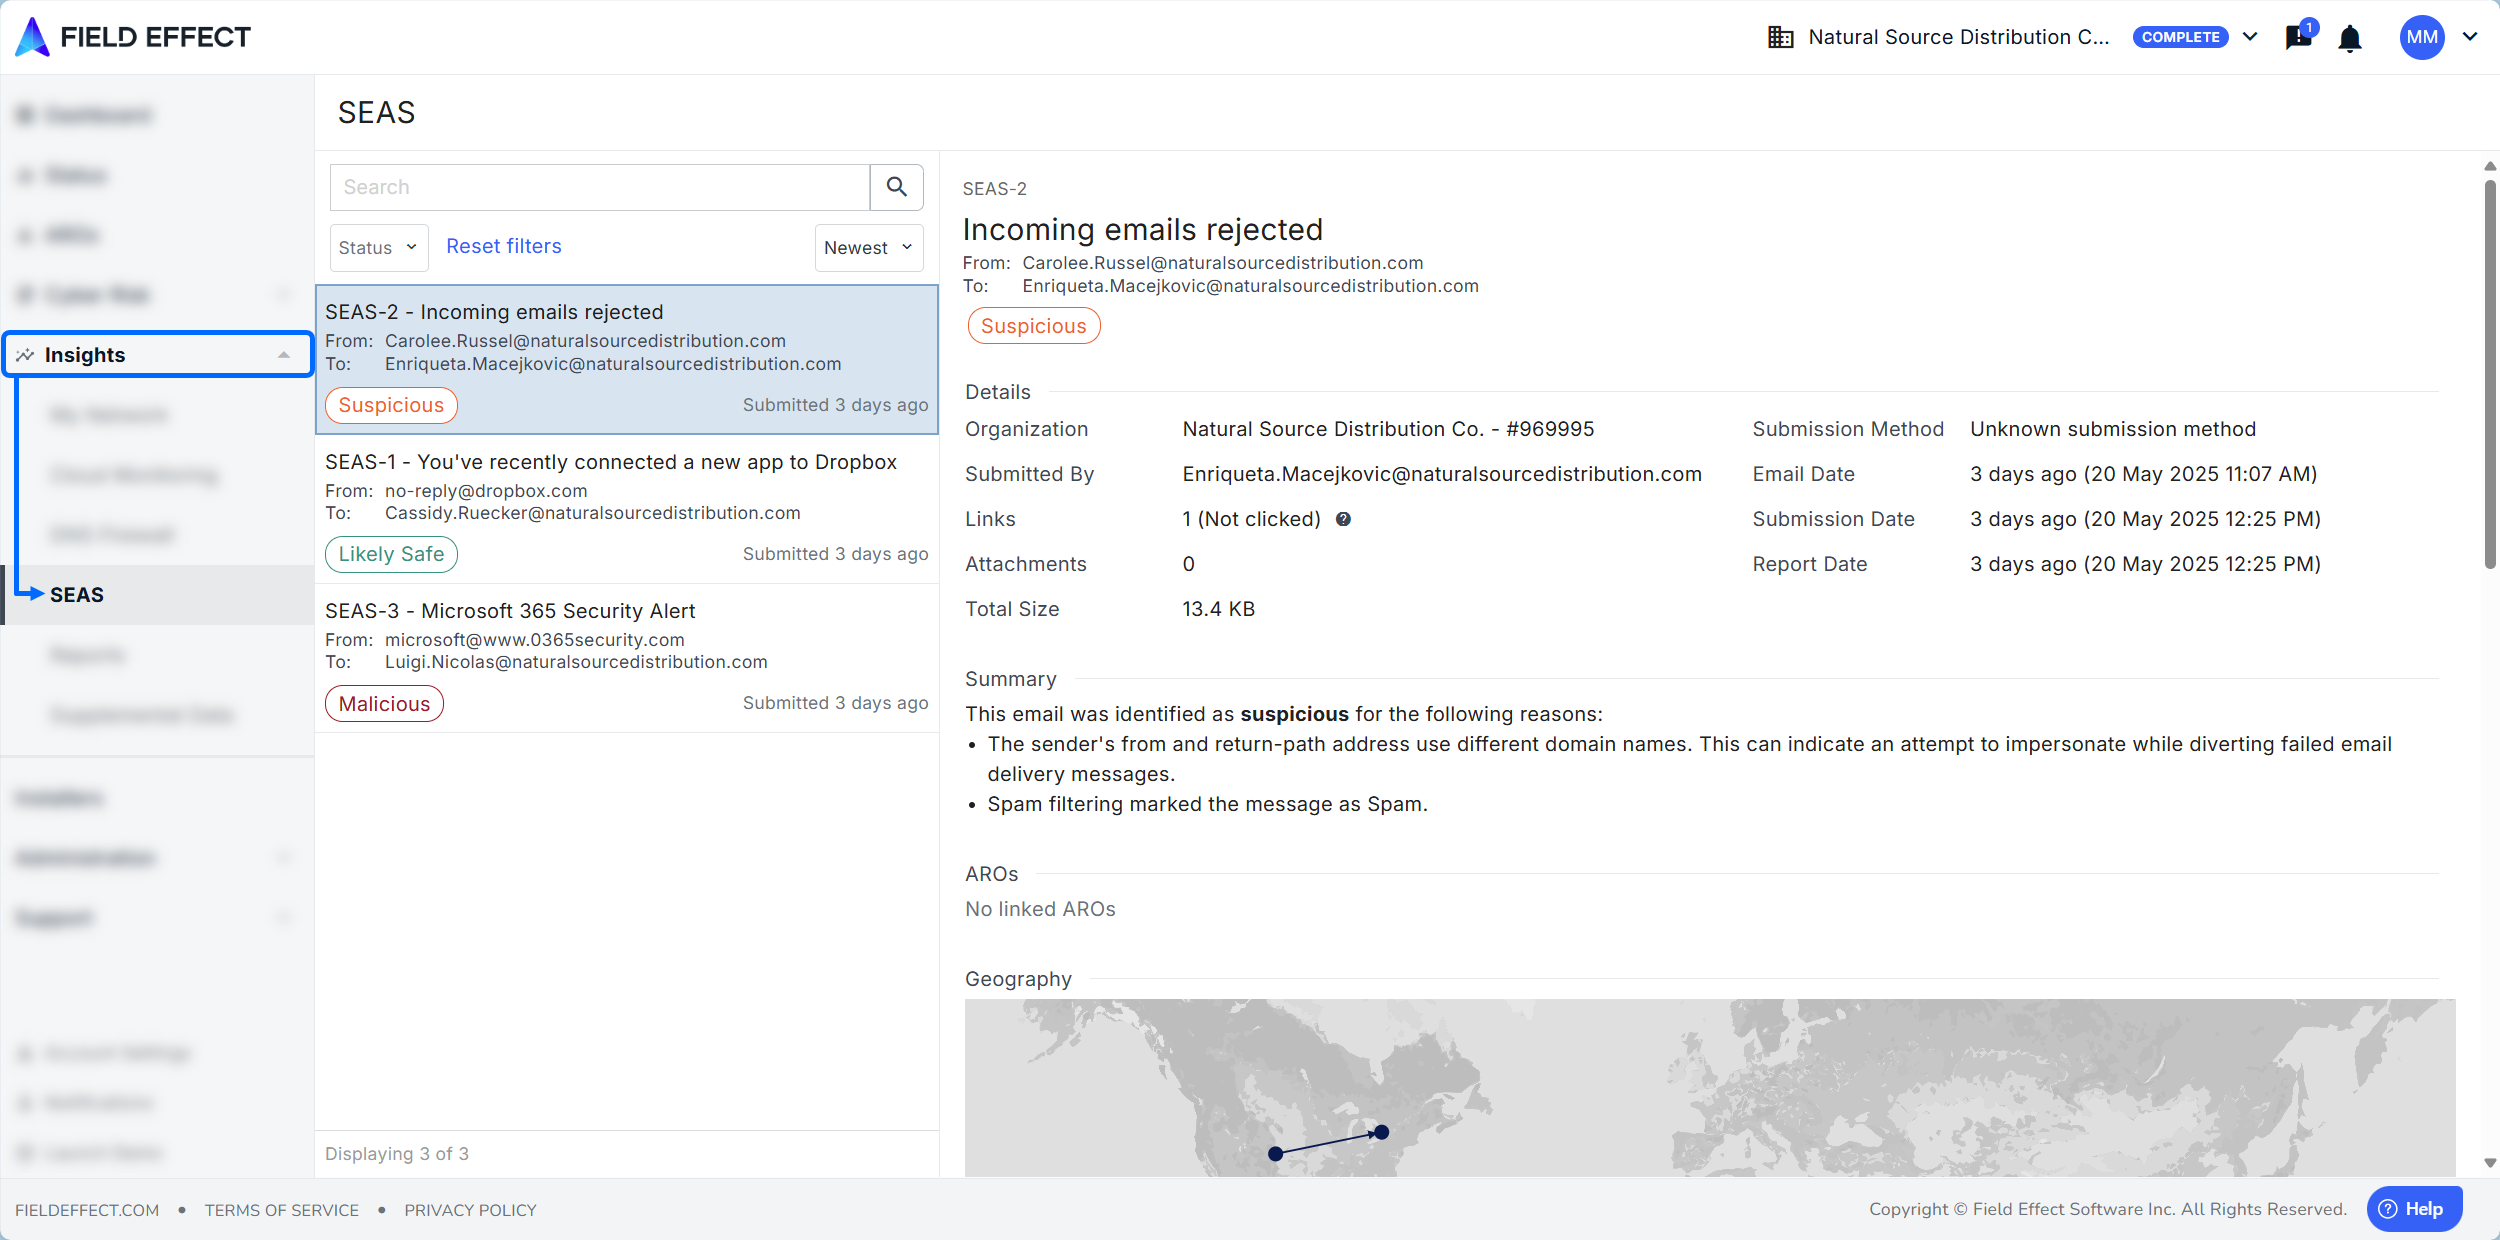Collapse the Insights menu section

point(284,355)
